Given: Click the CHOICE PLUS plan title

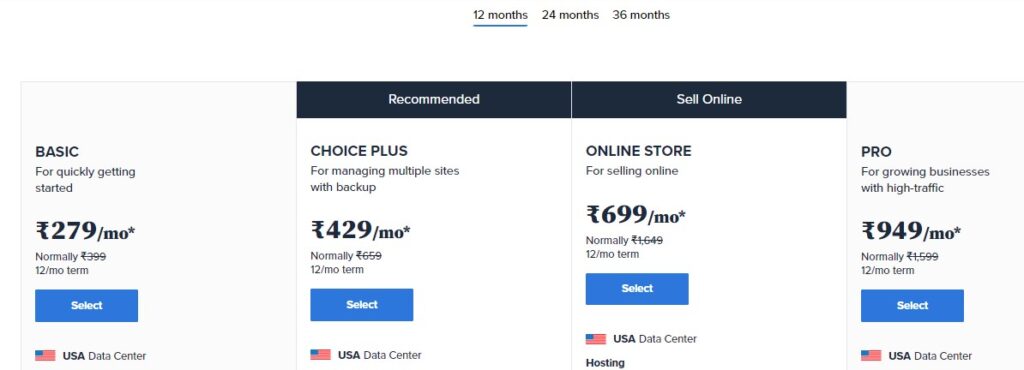Looking at the screenshot, I should click(x=359, y=151).
